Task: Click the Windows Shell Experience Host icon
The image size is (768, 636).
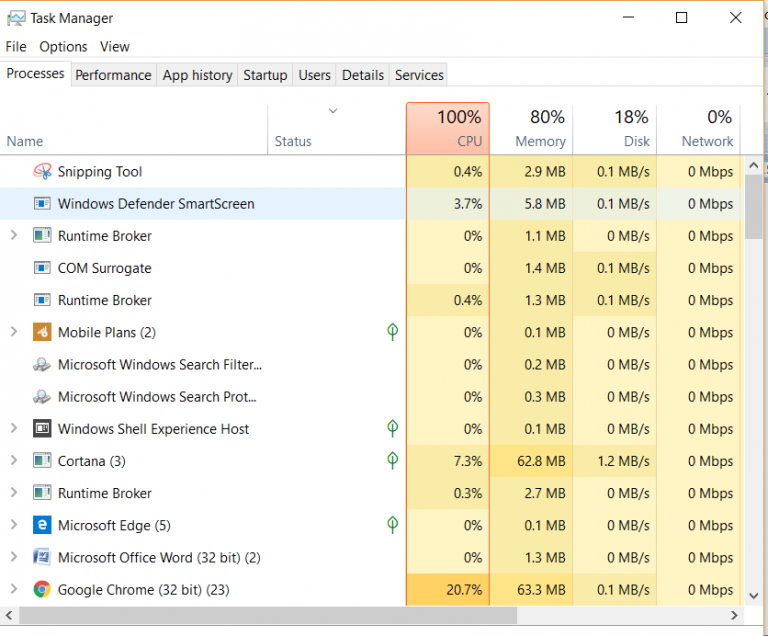Action: [x=42, y=429]
